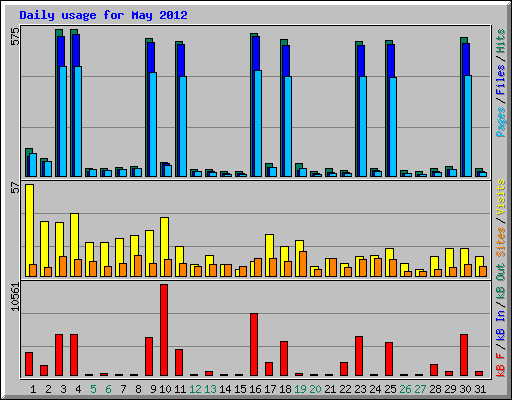Click day 1 on the x-axis
The image size is (512, 400).
(x=33, y=389)
